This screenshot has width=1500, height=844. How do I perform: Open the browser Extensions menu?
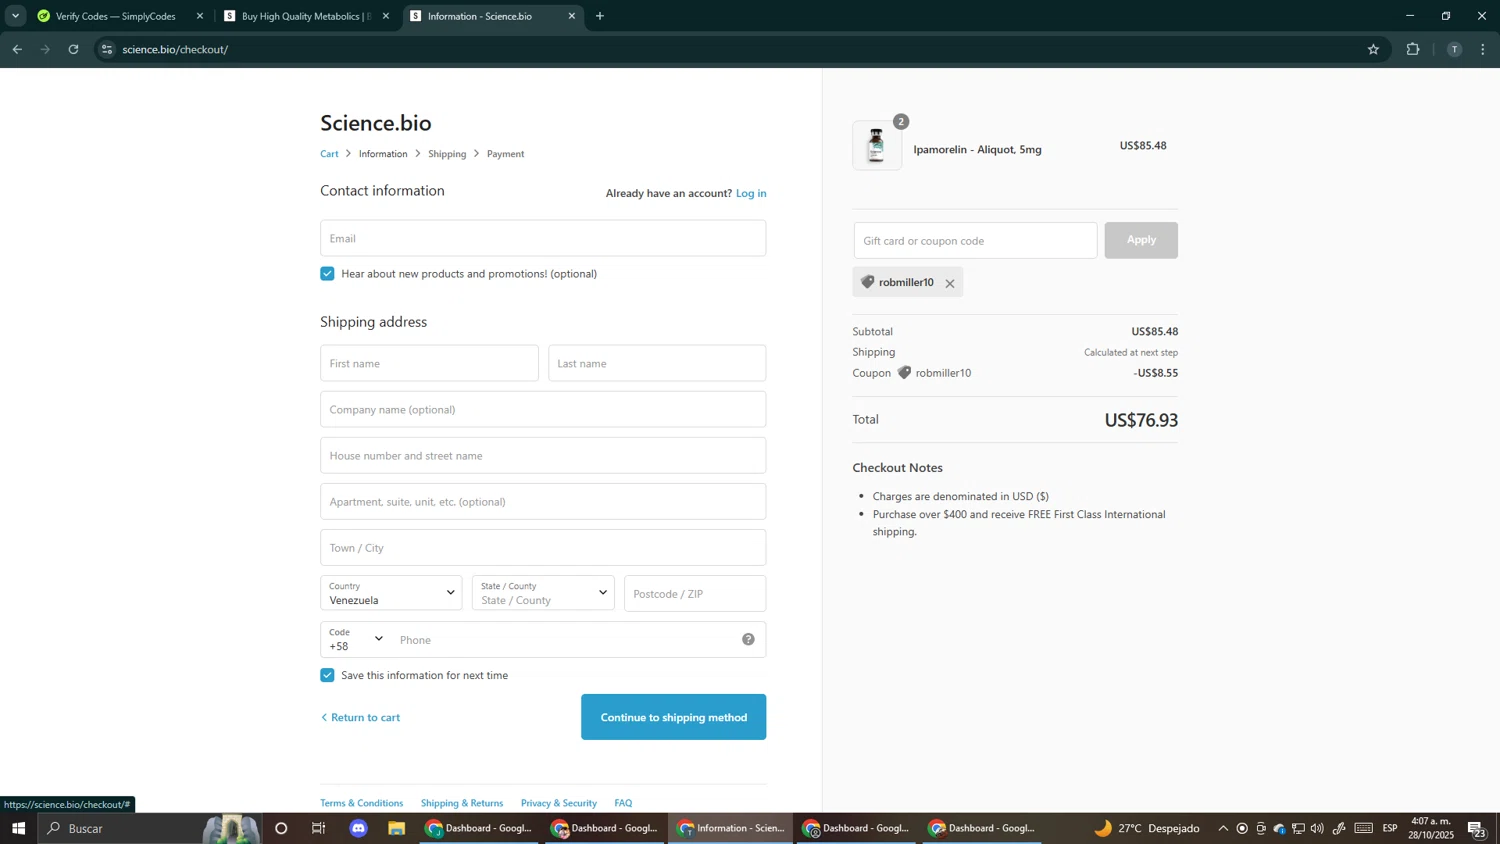tap(1413, 49)
